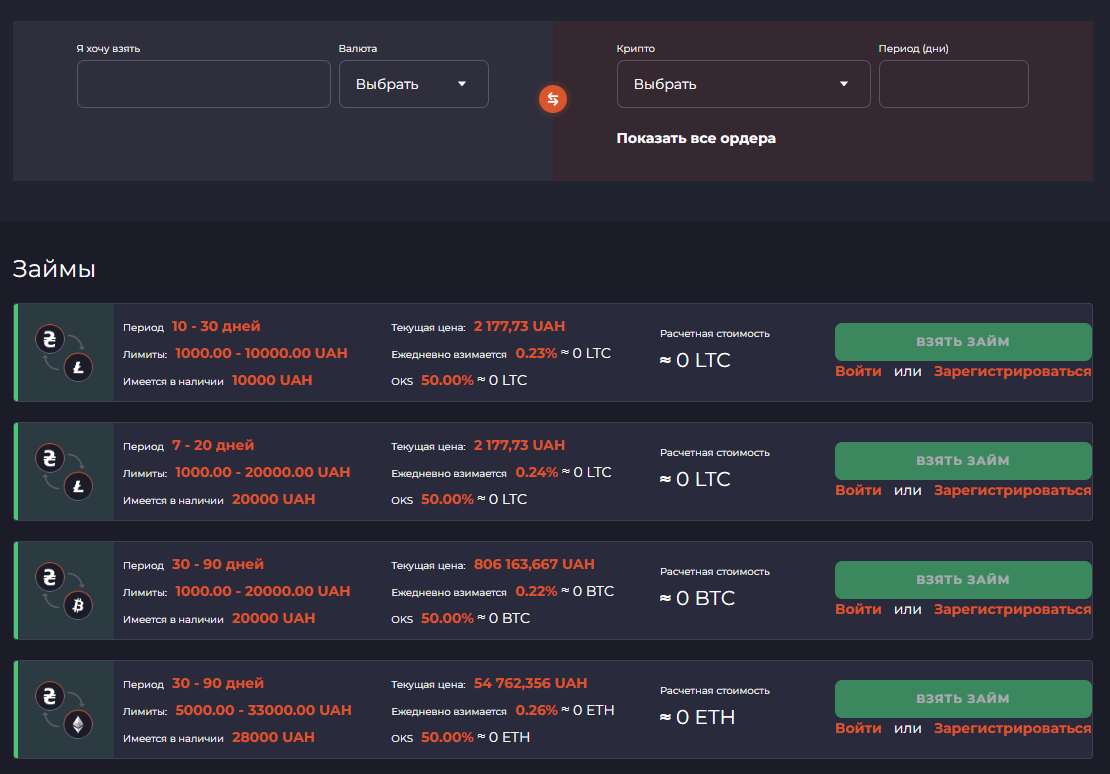The height and width of the screenshot is (774, 1110).
Task: Expand the Крипто selection dropdown
Action: (x=743, y=84)
